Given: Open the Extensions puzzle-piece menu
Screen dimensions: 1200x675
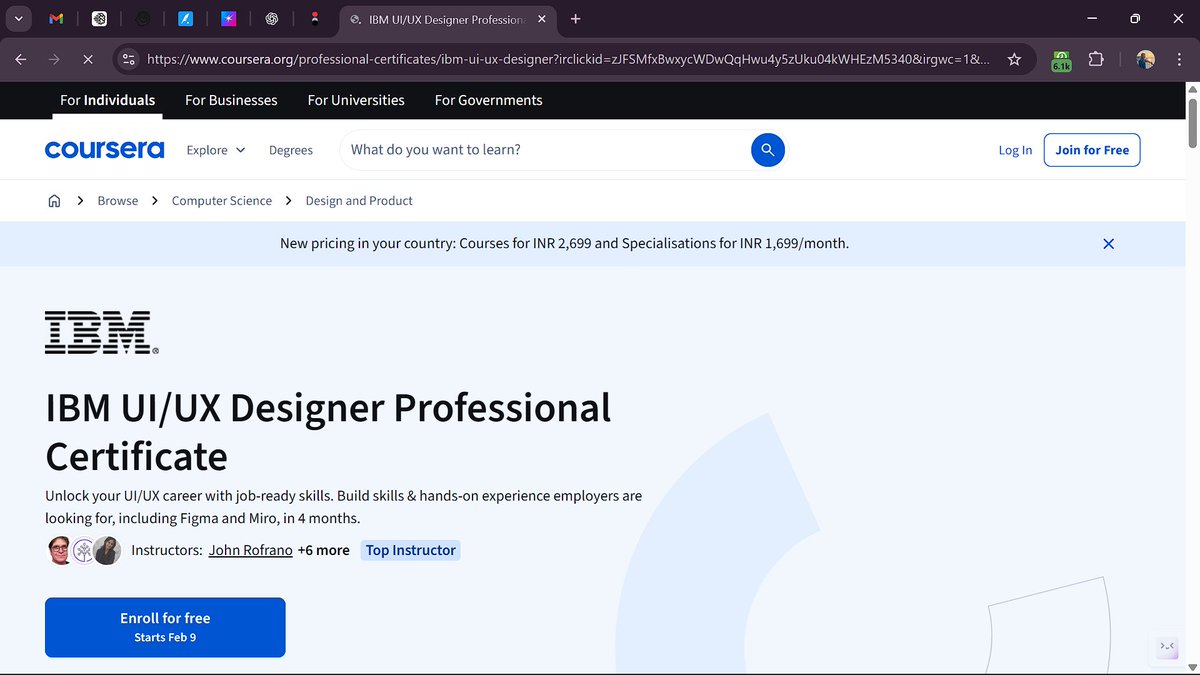Looking at the screenshot, I should tap(1096, 60).
